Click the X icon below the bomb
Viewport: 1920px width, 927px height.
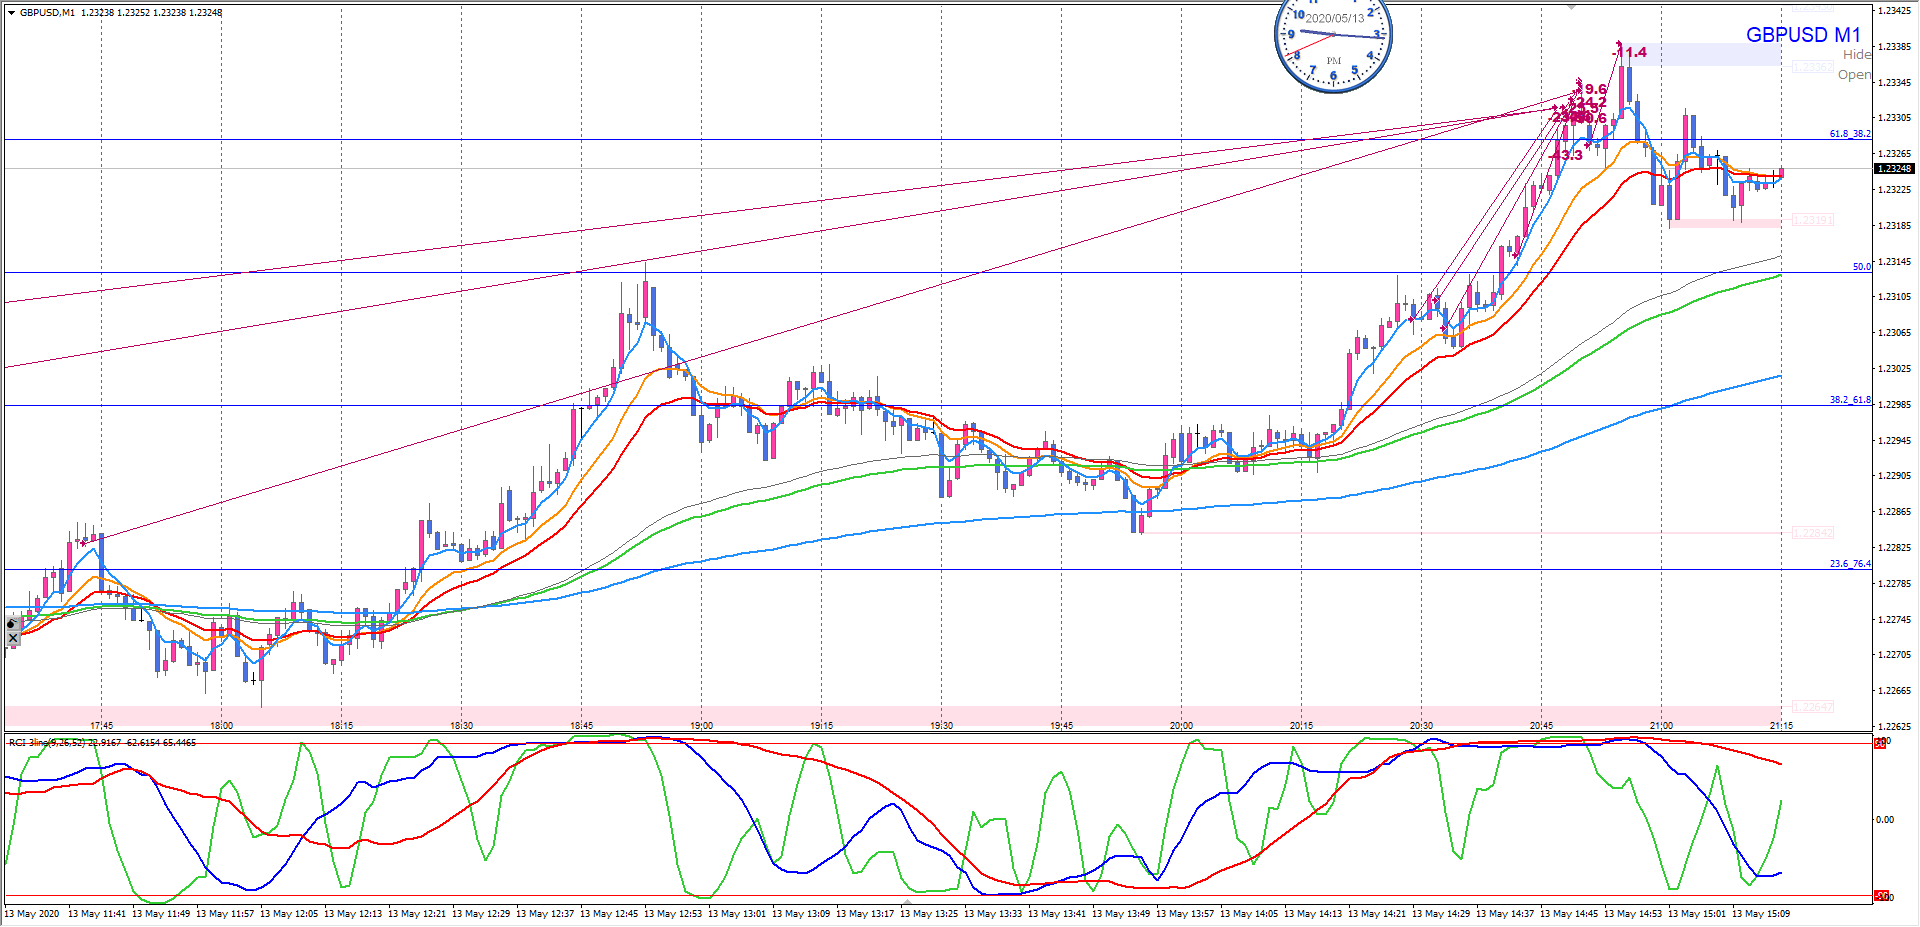click(12, 638)
